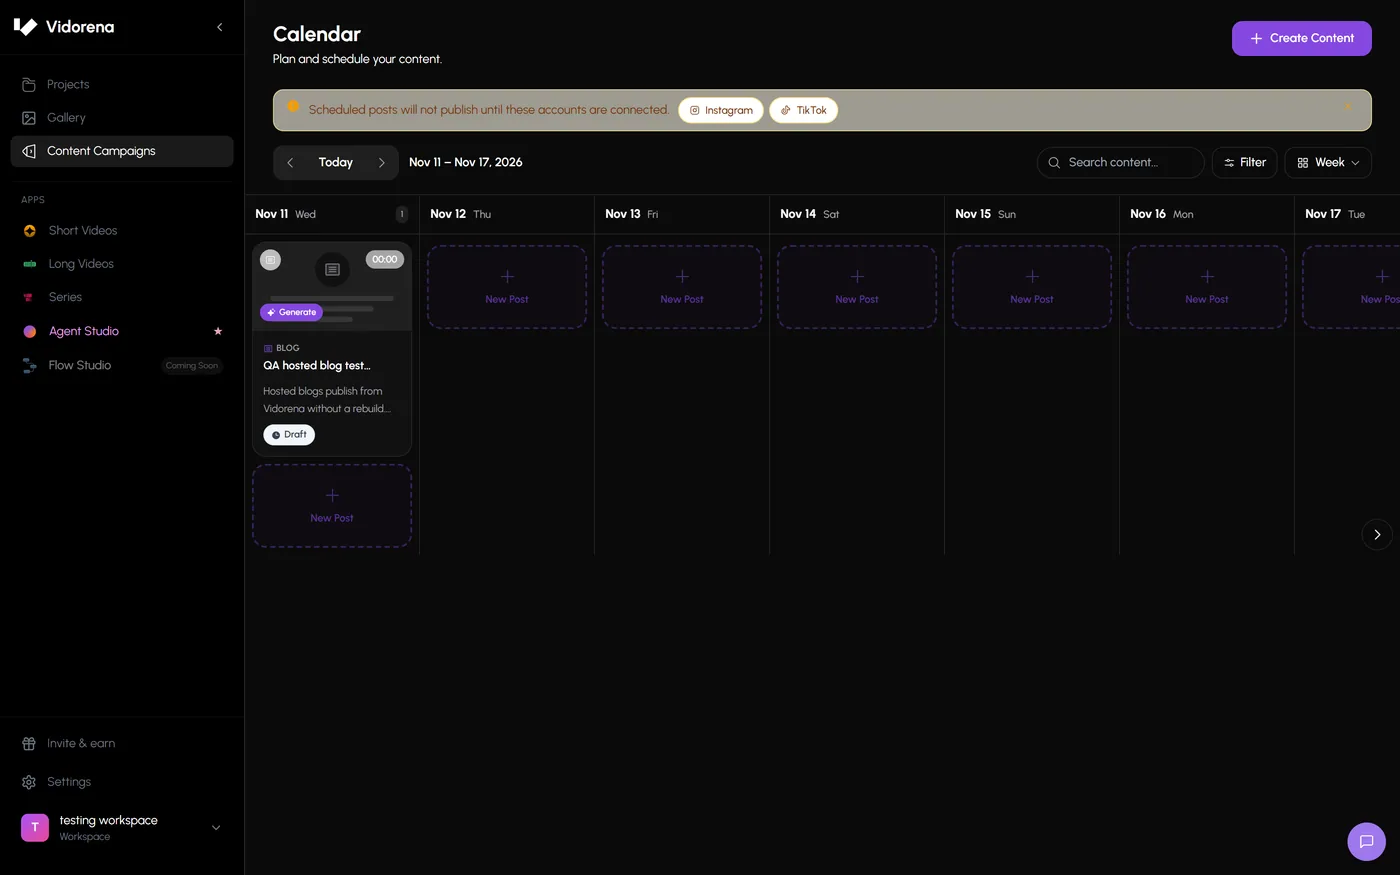The image size is (1400, 875).
Task: Open the Long Videos app
Action: [122, 264]
